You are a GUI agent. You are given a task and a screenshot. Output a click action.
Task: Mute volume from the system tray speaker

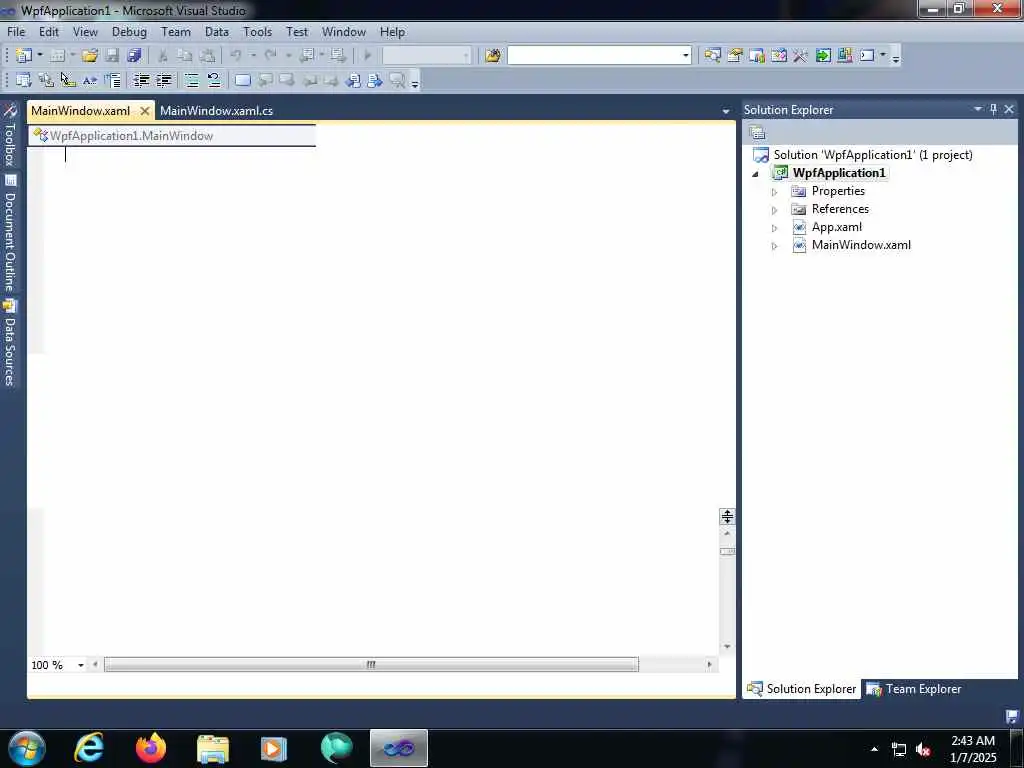click(923, 749)
